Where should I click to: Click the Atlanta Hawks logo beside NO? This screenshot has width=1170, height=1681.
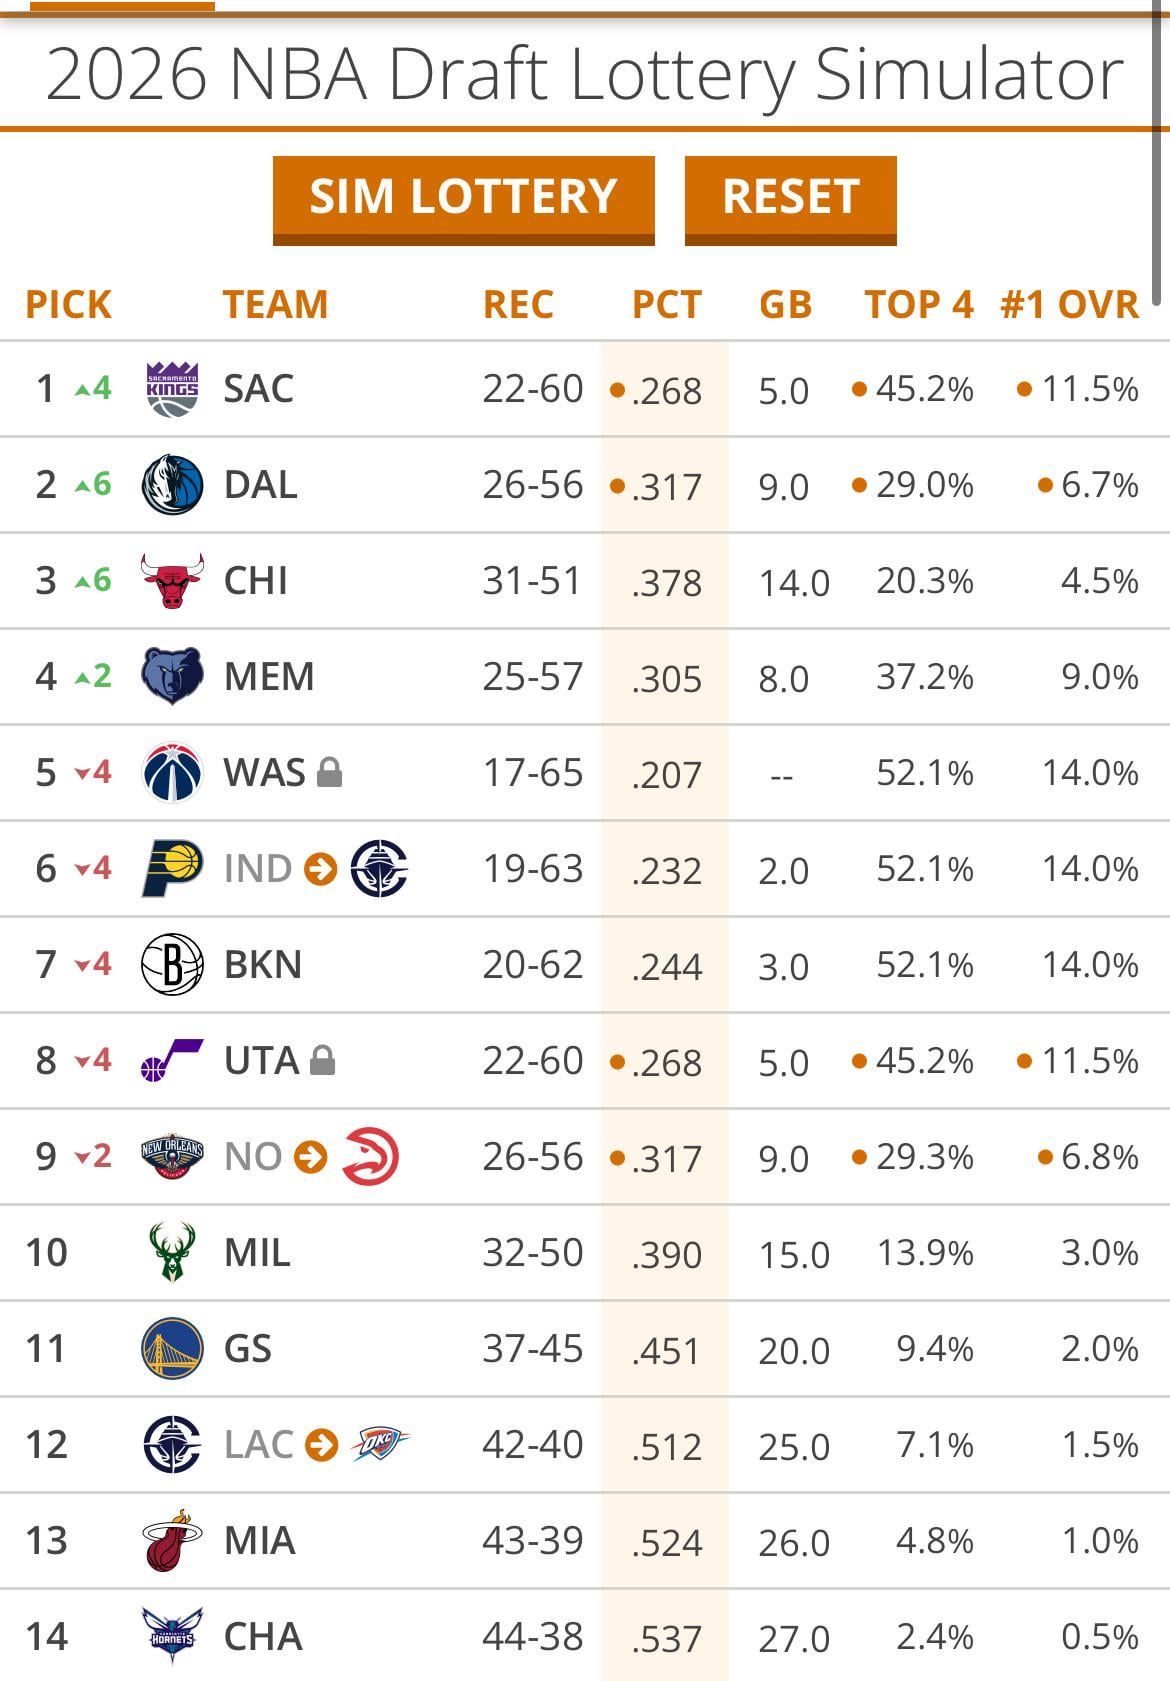[371, 1157]
